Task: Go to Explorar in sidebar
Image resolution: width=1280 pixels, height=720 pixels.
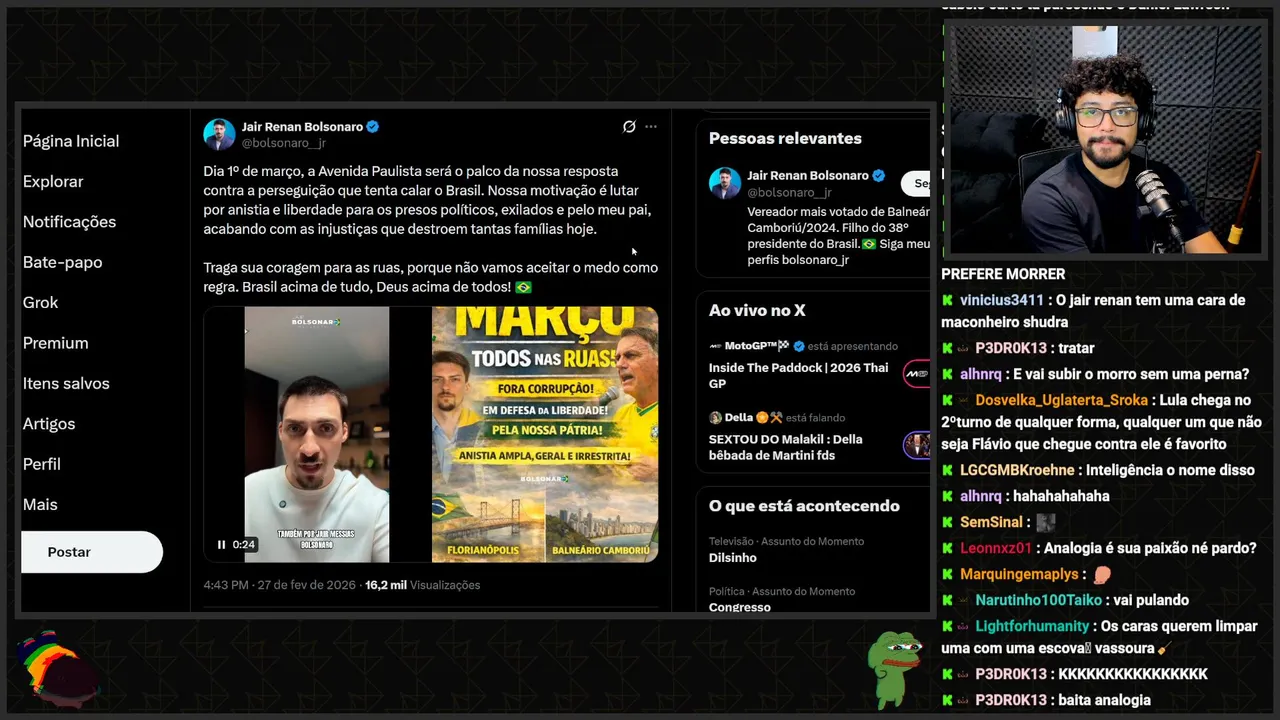Action: [53, 181]
